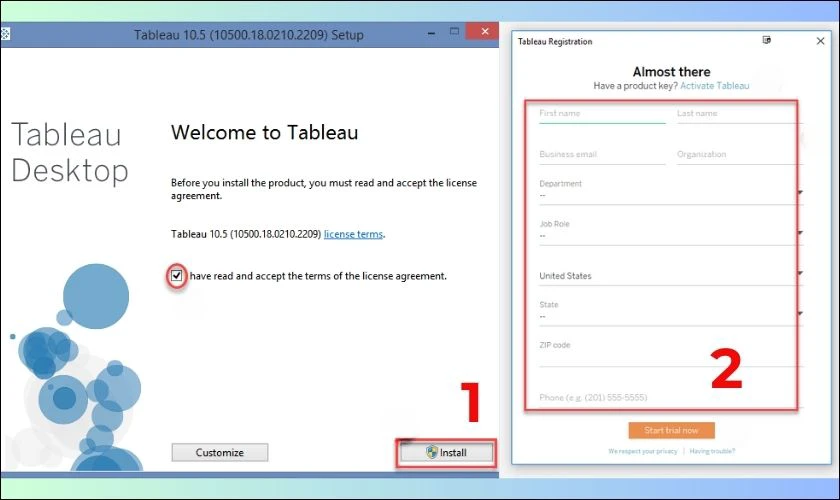Open the United States country dropdown

671,275
